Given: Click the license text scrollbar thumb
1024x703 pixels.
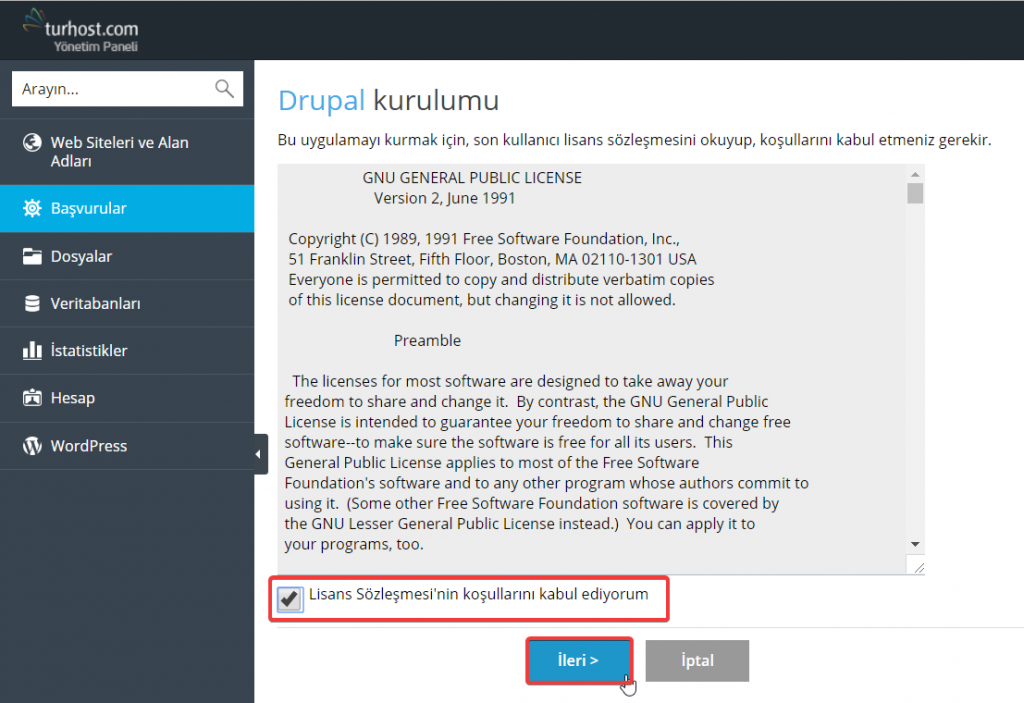Looking at the screenshot, I should pyautogui.click(x=915, y=193).
